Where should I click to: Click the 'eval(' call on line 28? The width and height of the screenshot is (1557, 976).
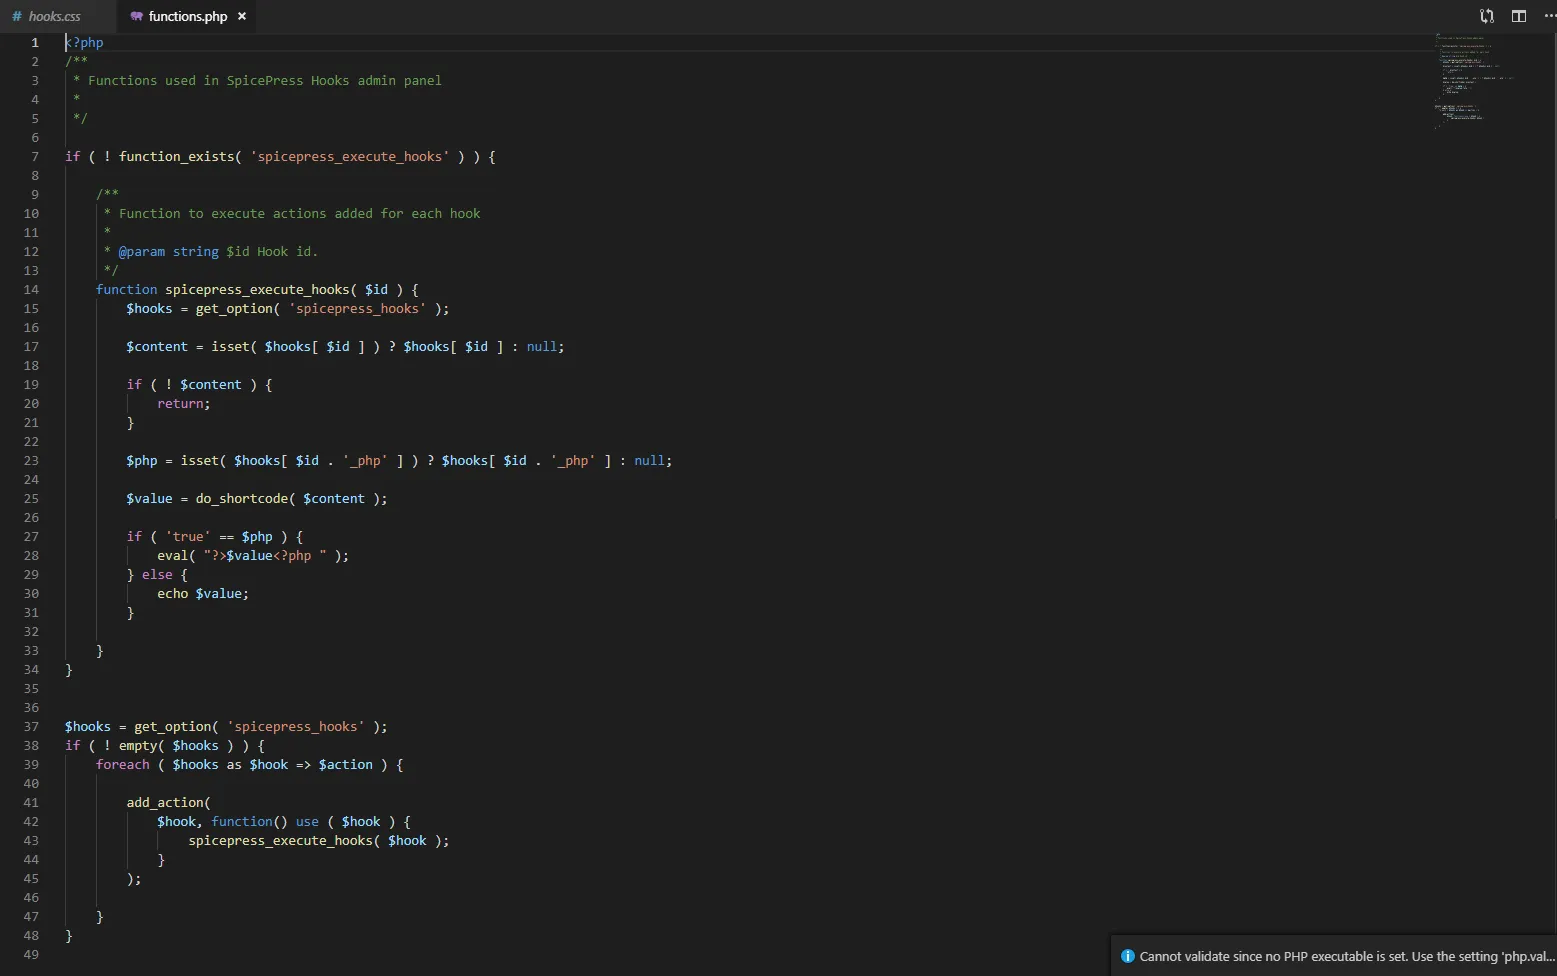(x=177, y=555)
